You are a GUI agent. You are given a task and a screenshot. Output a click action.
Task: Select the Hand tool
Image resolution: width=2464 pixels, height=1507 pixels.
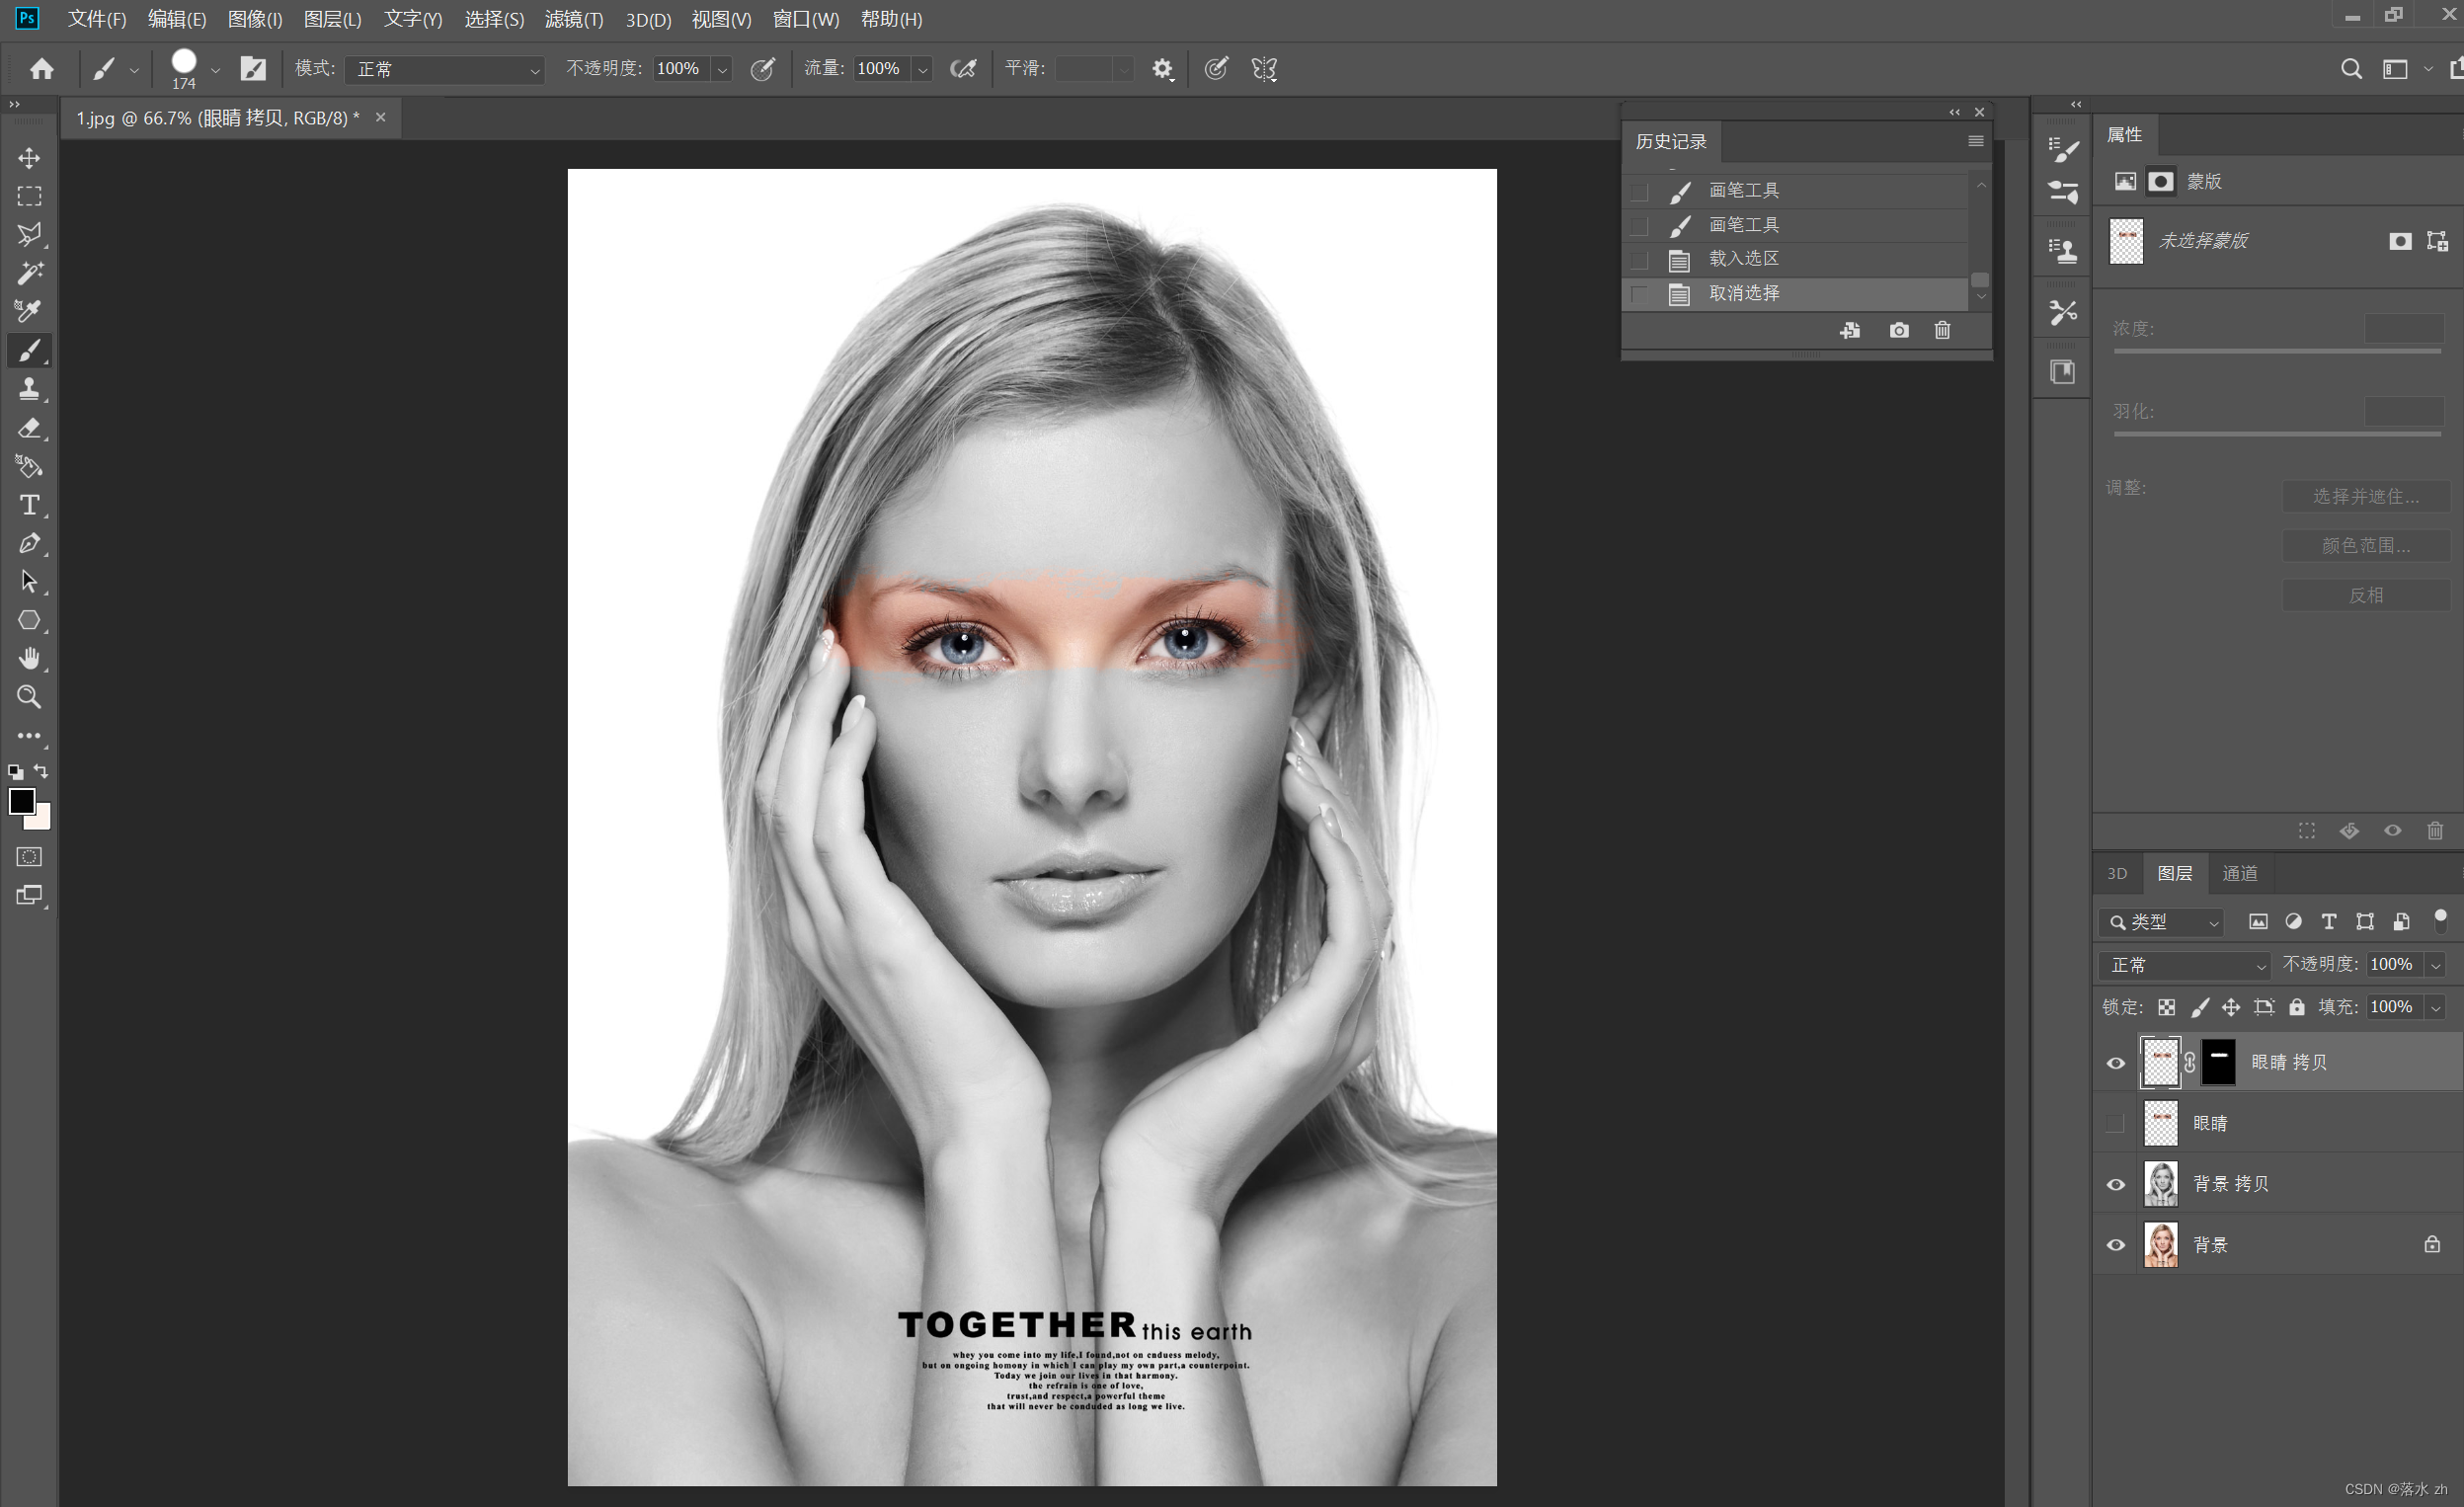tap(29, 658)
